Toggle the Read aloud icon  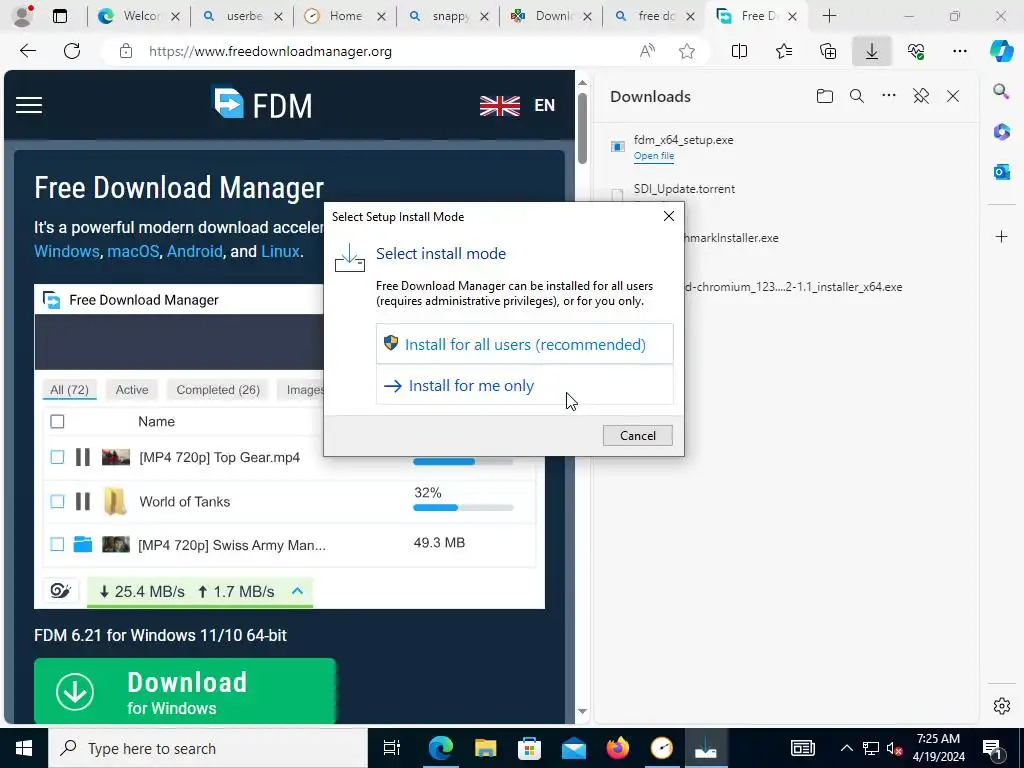tap(647, 51)
